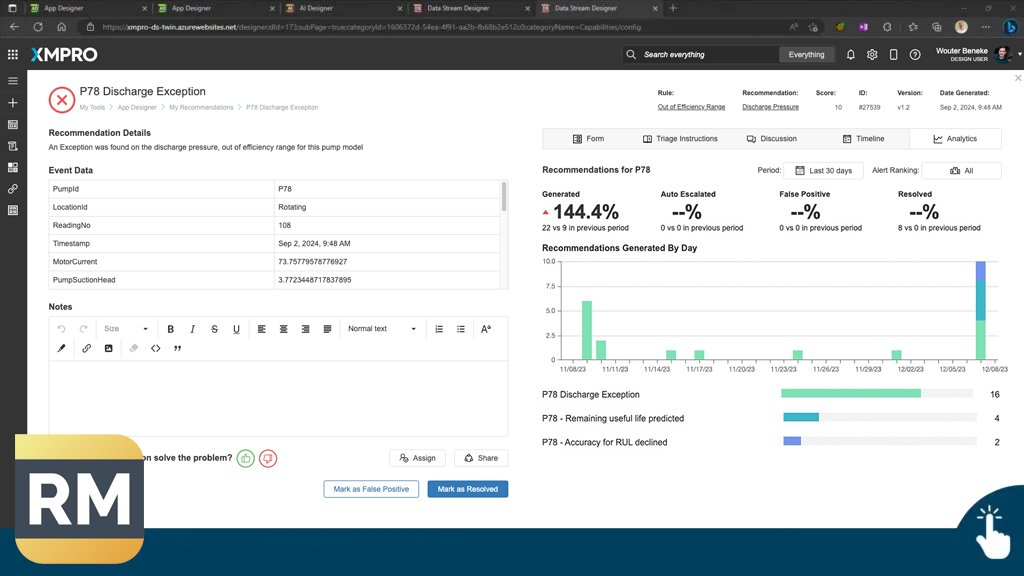The width and height of the screenshot is (1024, 576).
Task: Switch to the Timeline tab
Action: [x=863, y=139]
